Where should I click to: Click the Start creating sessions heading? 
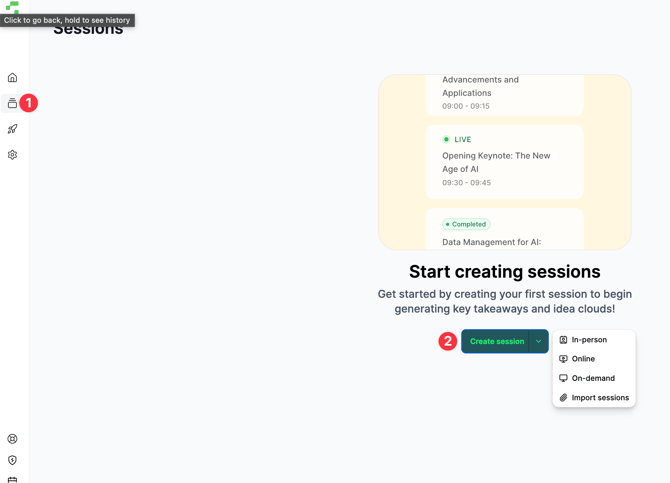(504, 272)
